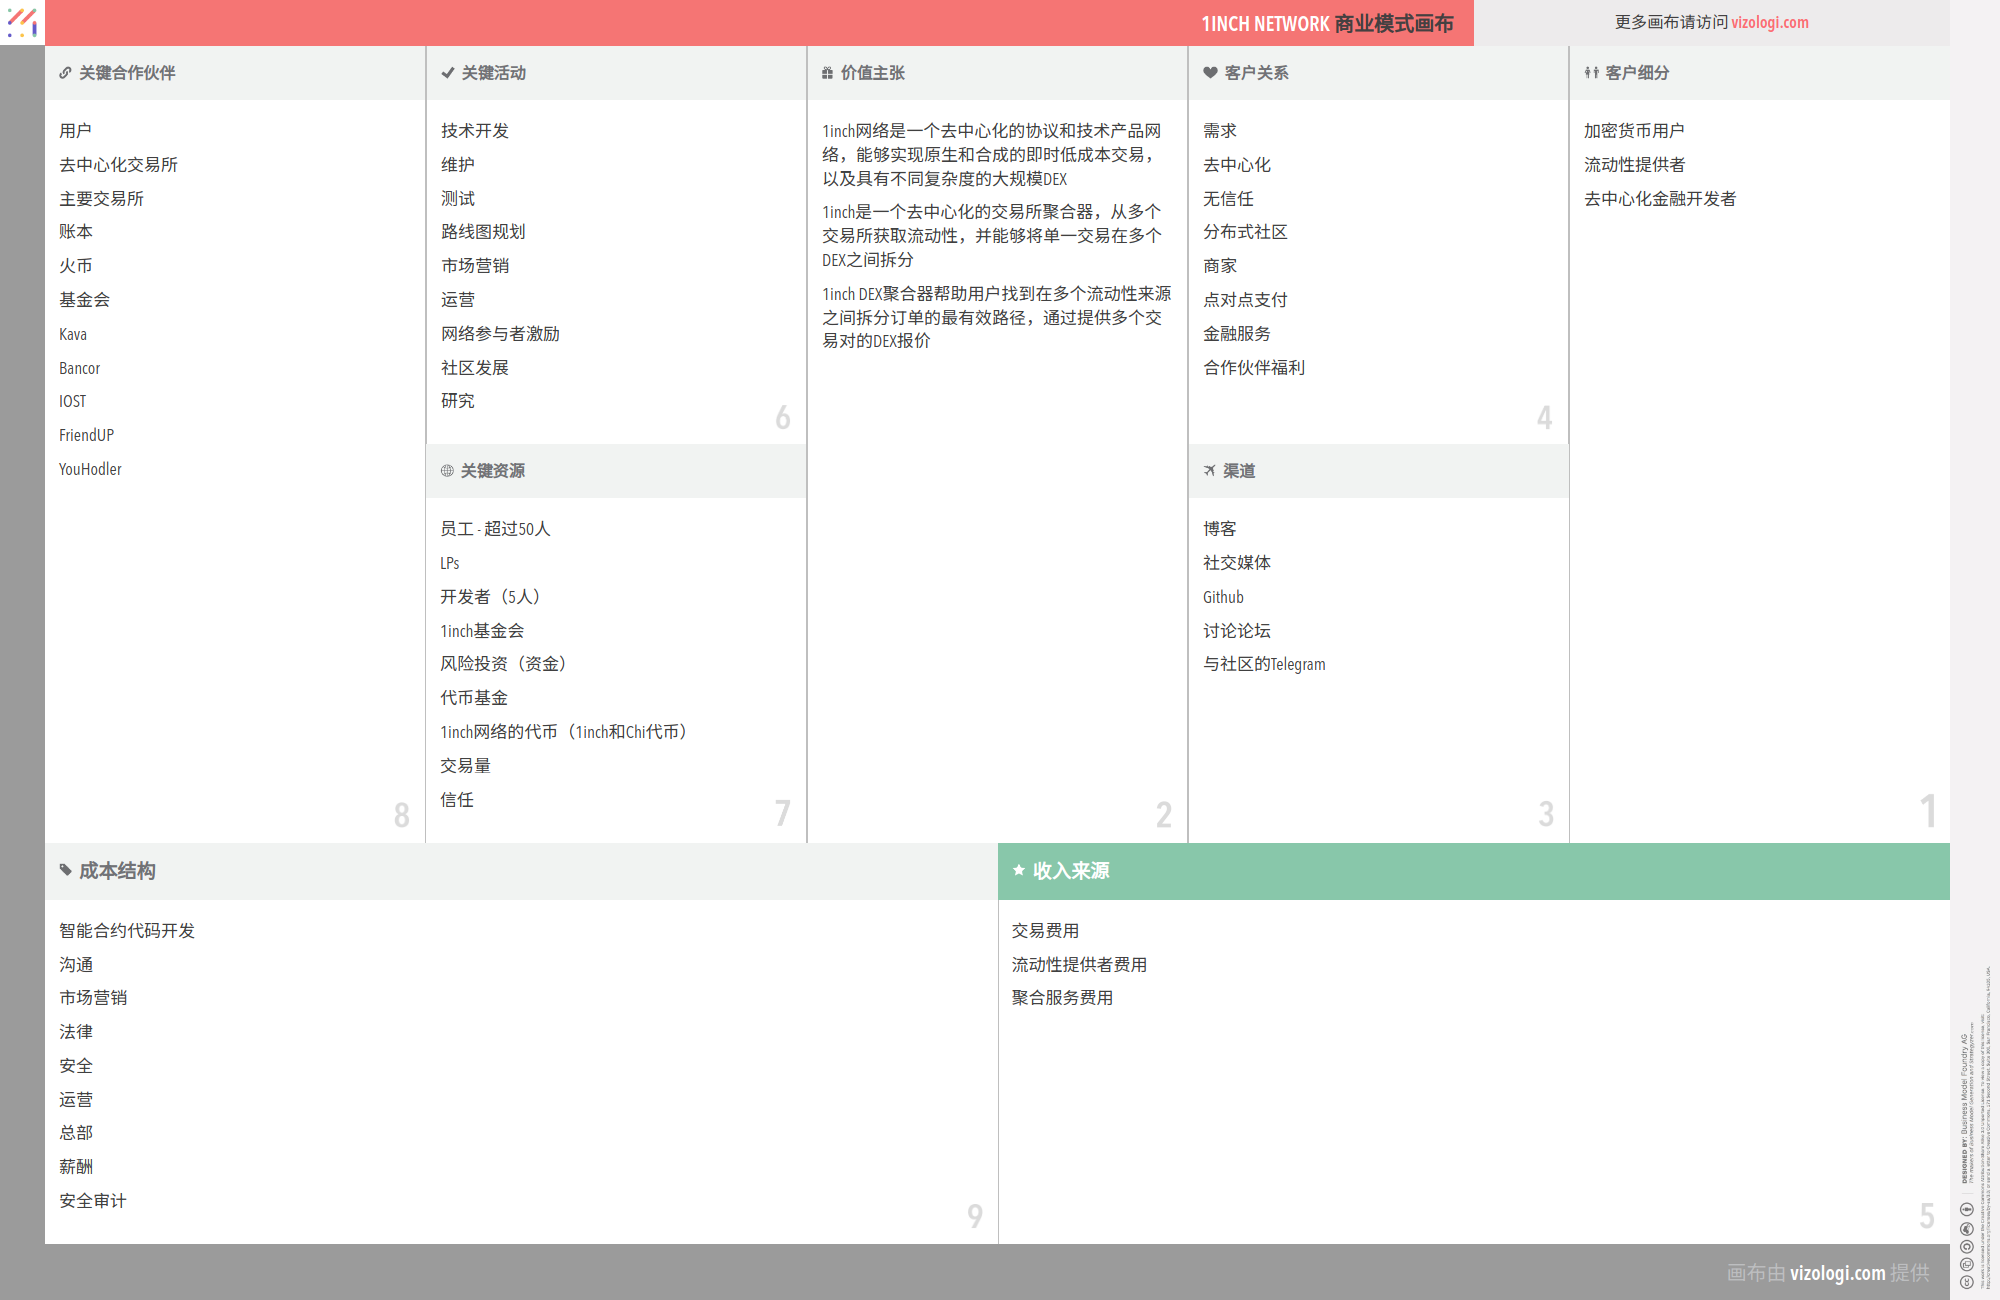The image size is (2000, 1300).
Task: Click the link icon beside 关键合作伙伴
Action: click(x=65, y=73)
